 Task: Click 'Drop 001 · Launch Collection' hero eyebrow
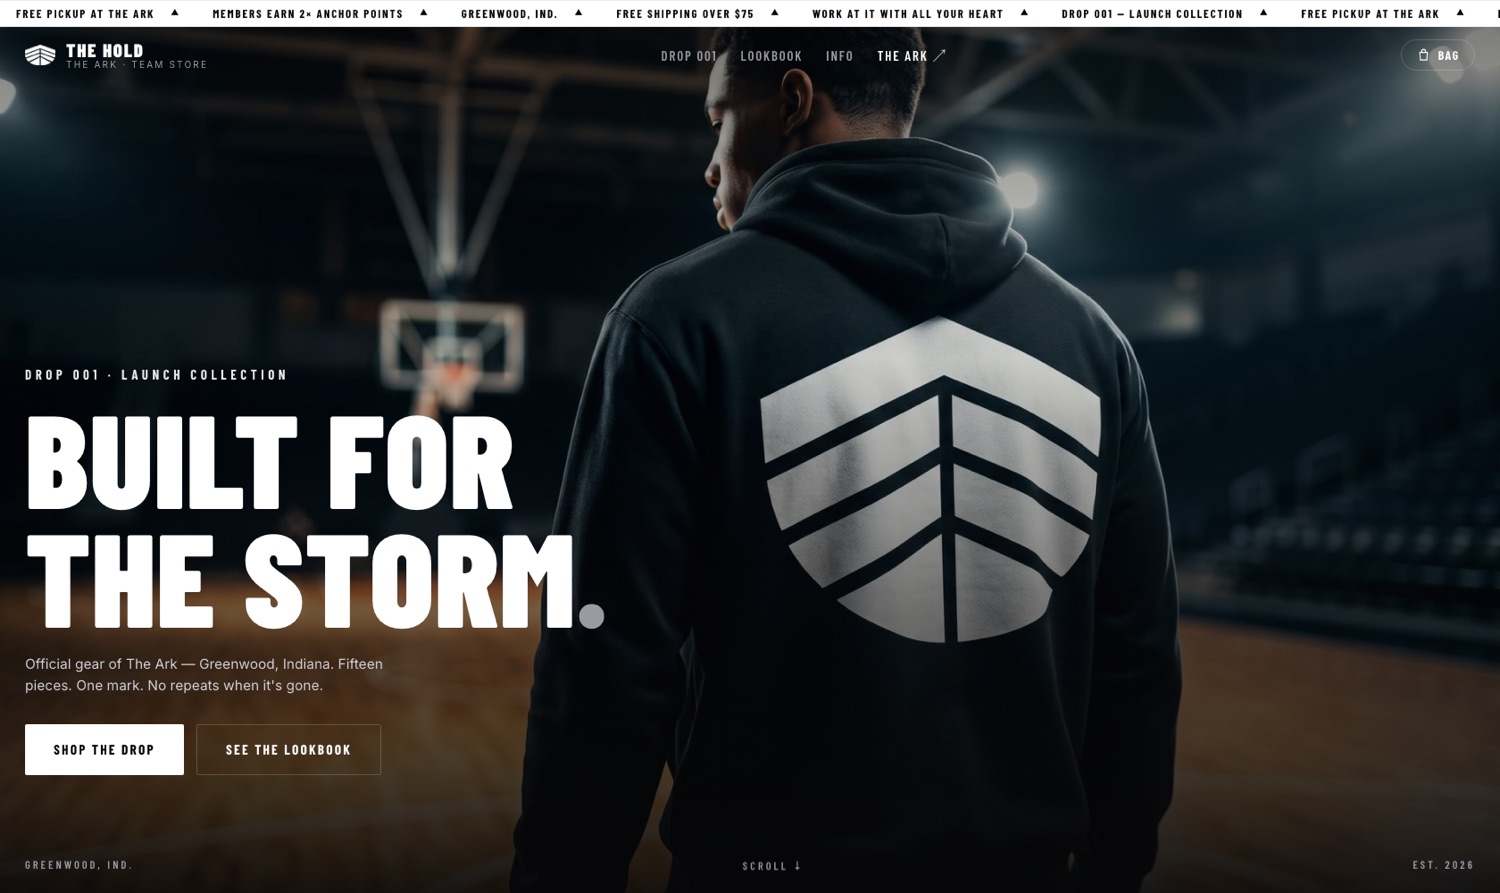click(x=156, y=375)
